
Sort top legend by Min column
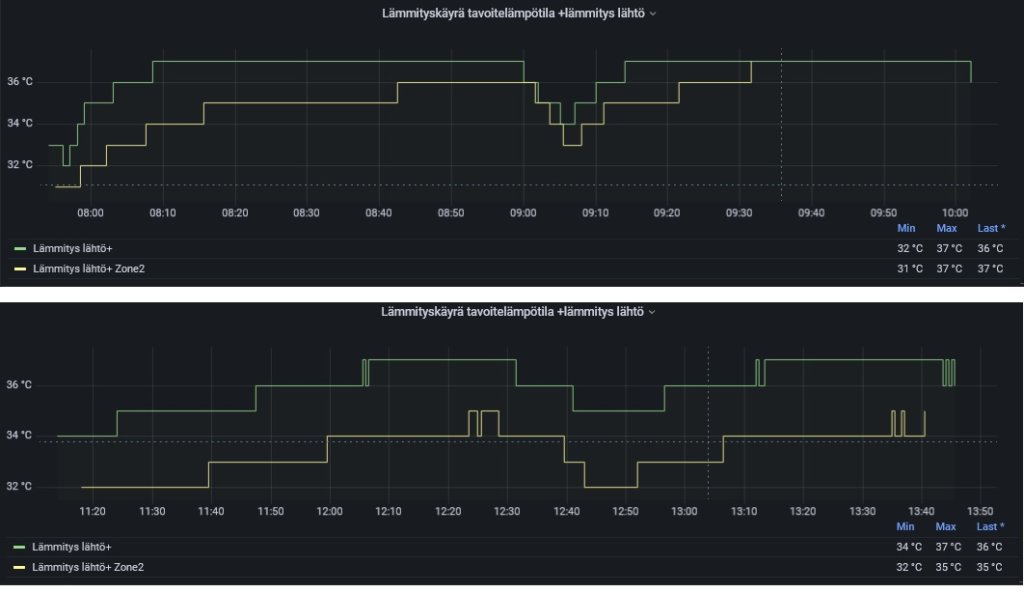point(906,229)
